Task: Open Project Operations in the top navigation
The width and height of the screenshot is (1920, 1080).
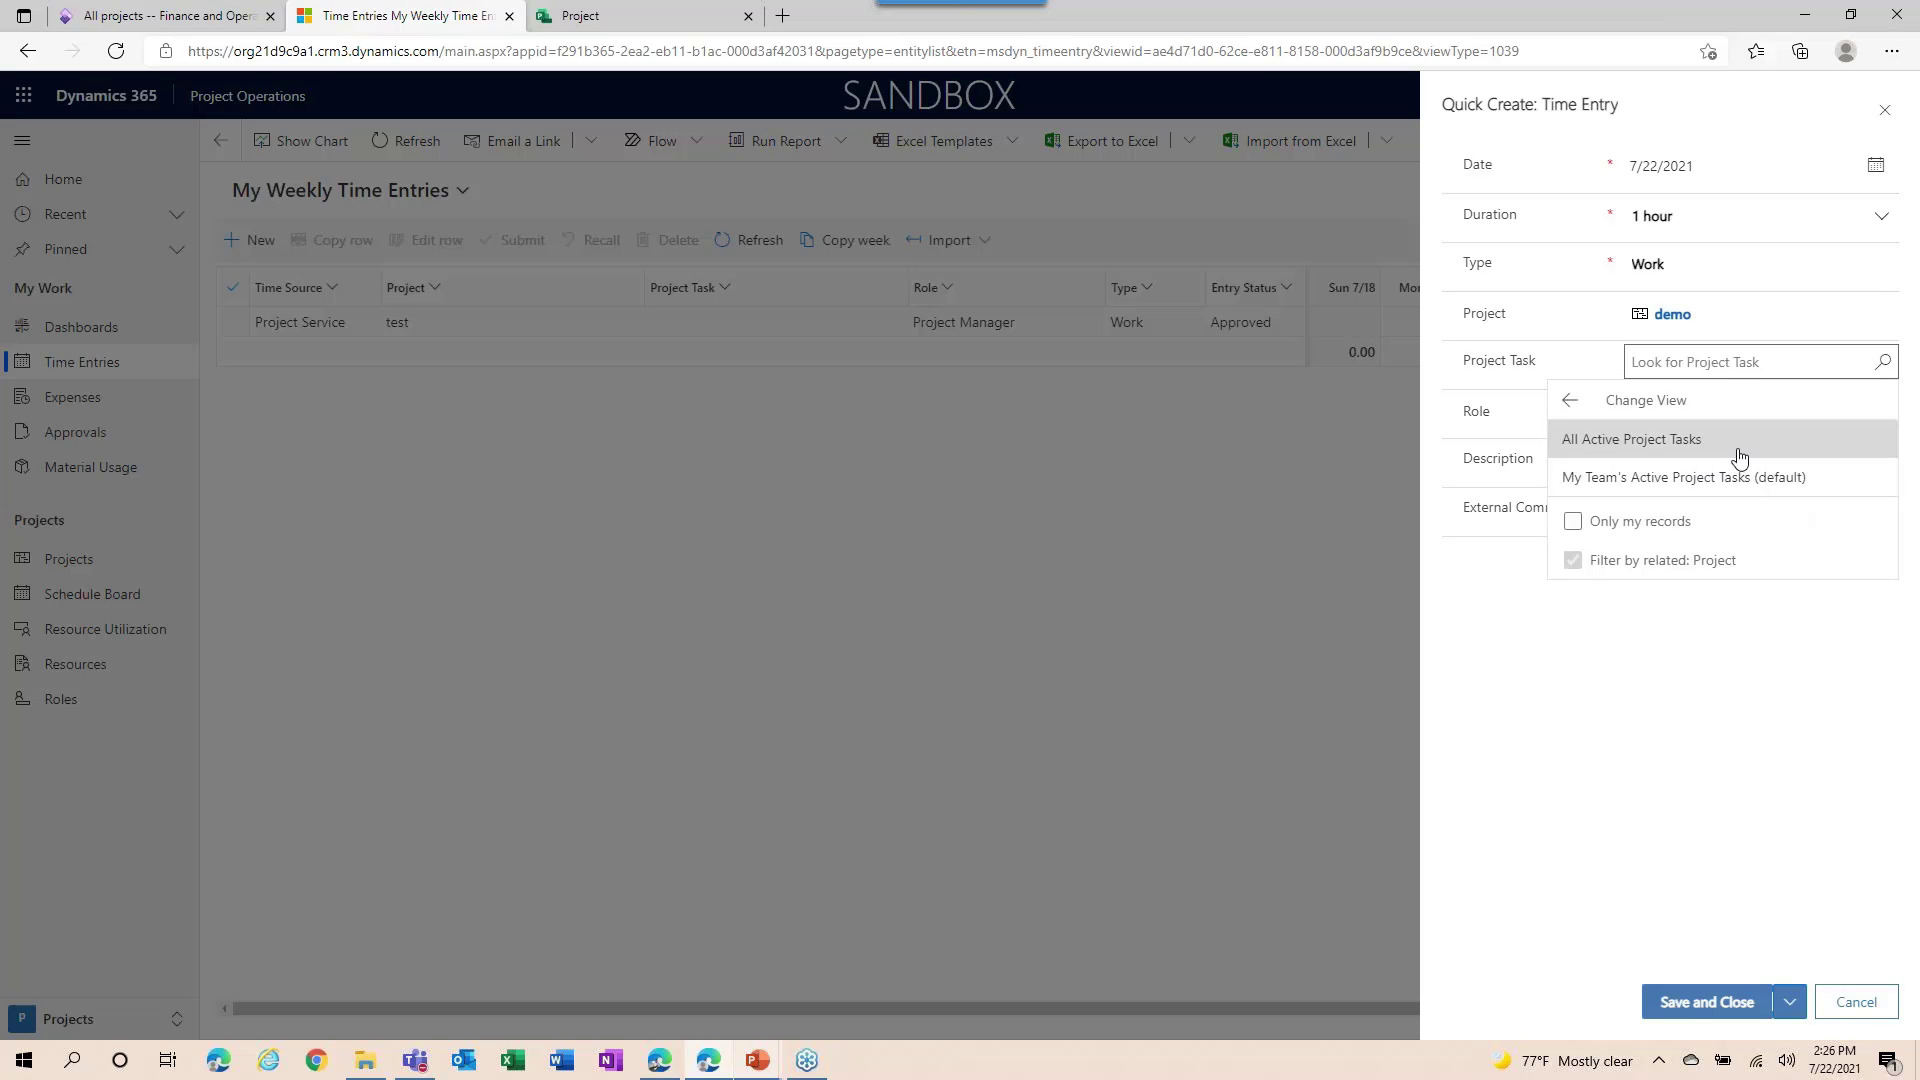Action: (x=247, y=95)
